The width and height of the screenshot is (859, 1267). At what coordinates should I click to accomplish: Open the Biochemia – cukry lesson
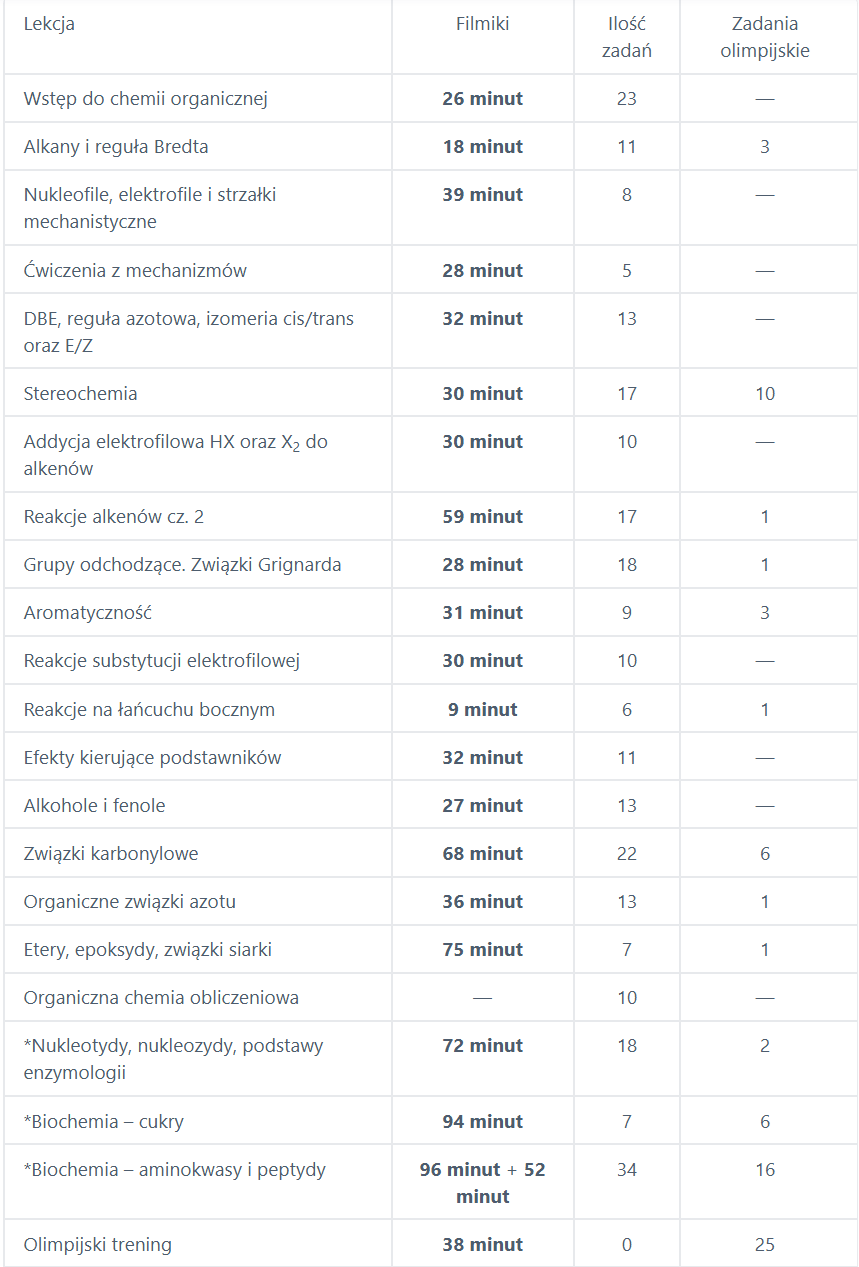click(104, 1122)
